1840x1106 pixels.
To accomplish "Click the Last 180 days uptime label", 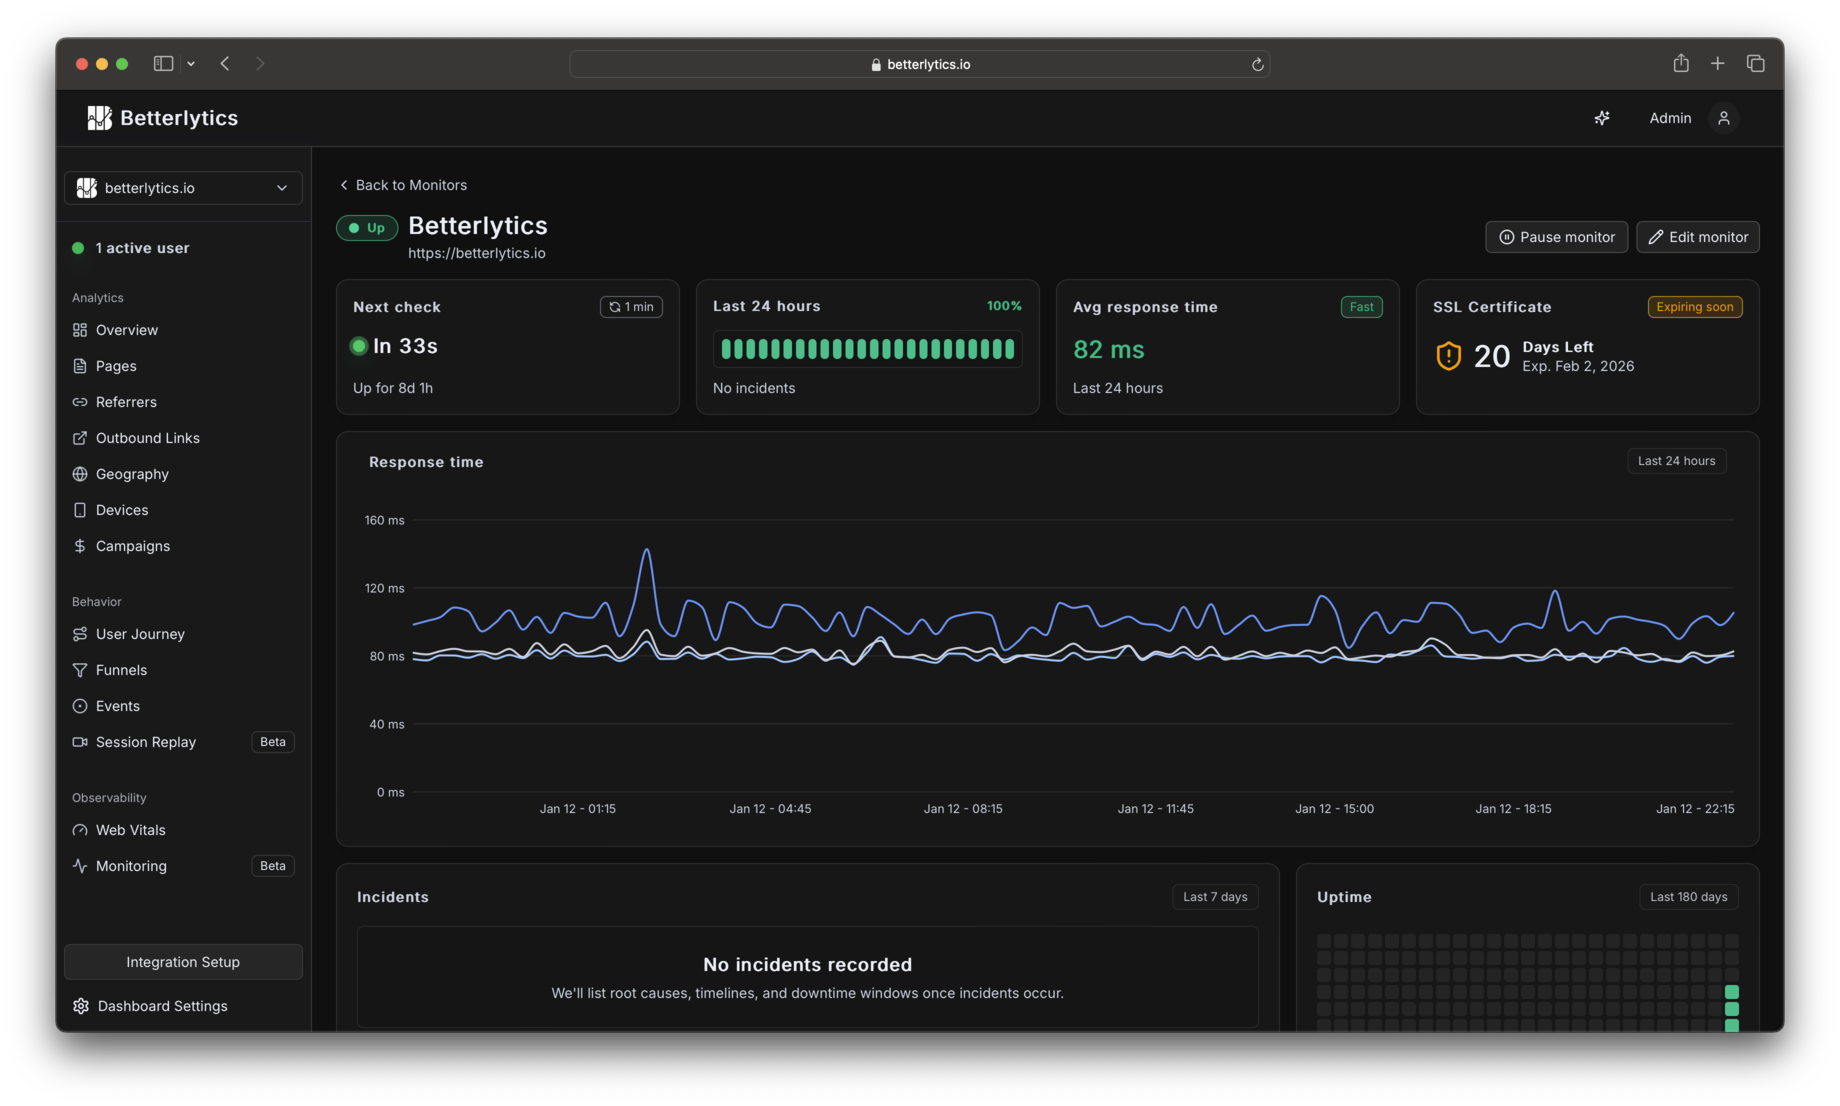I will 1689,897.
